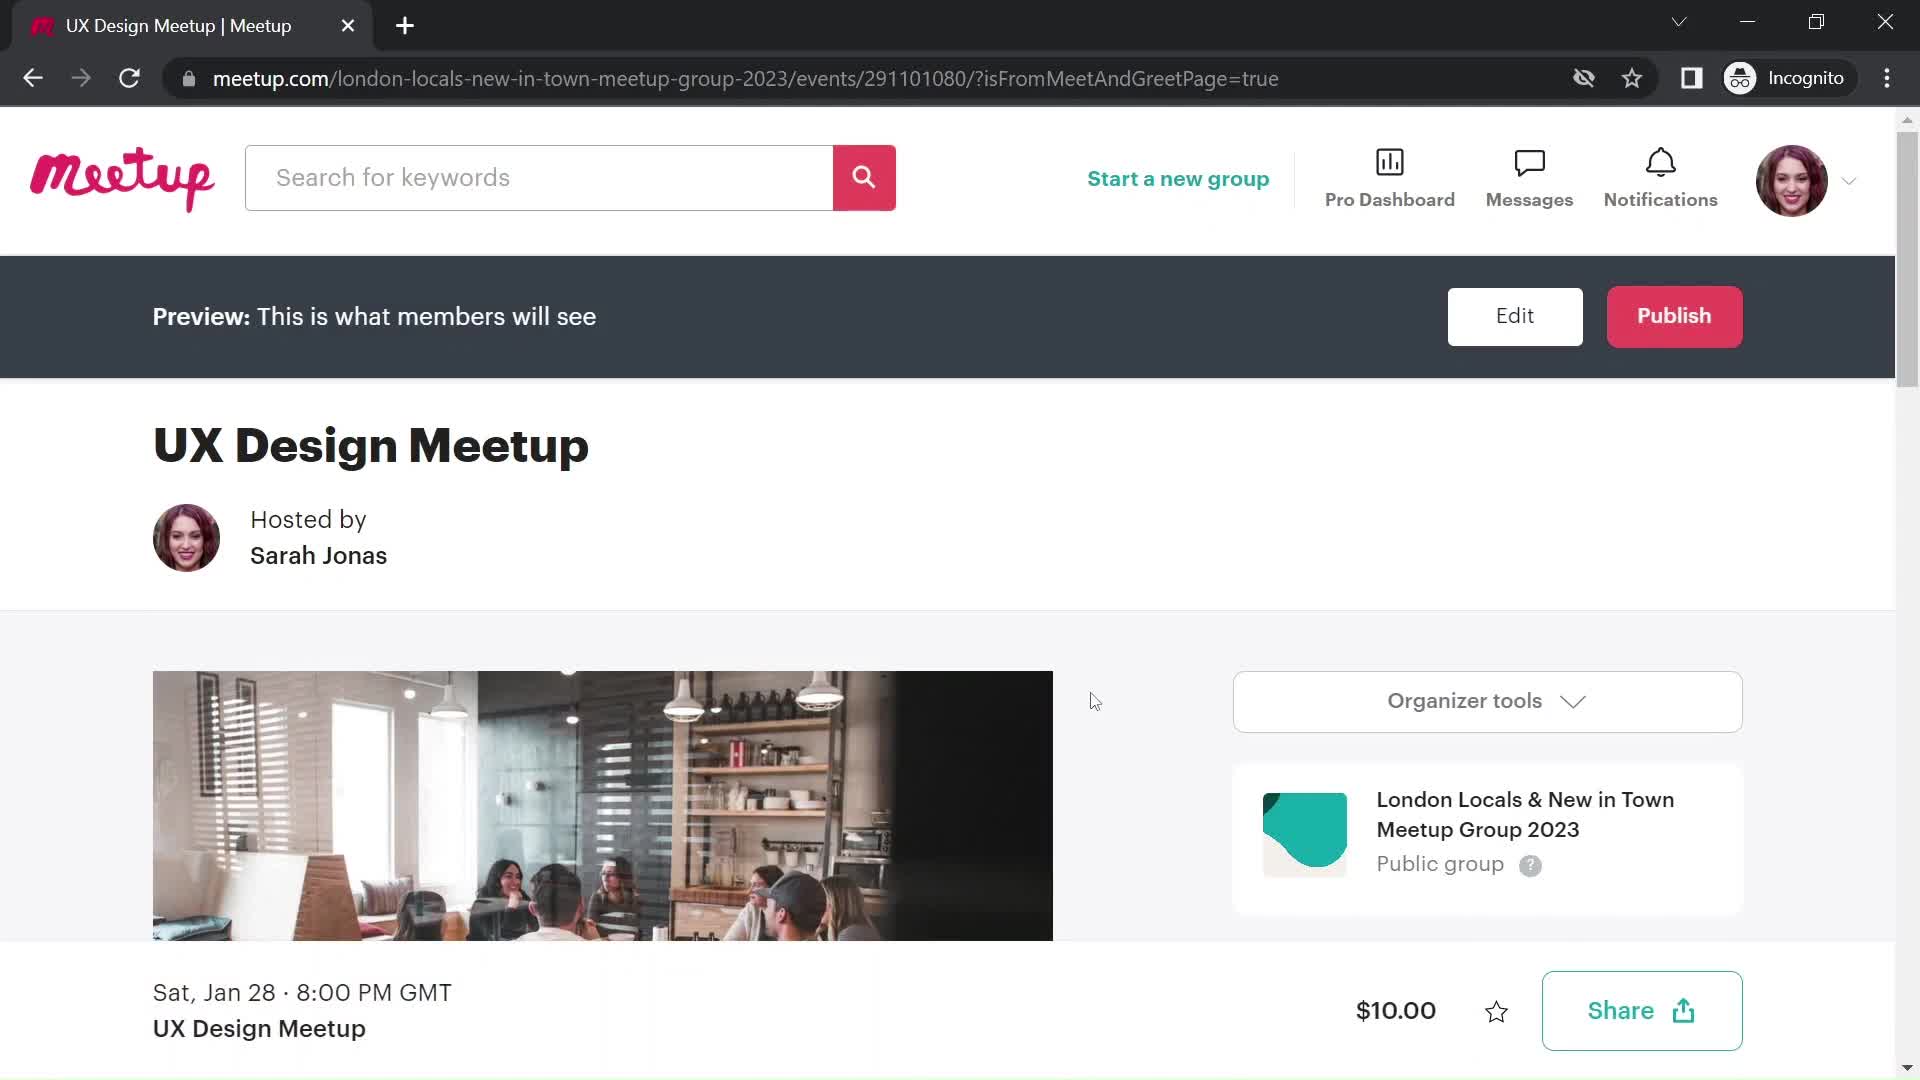Click the Share upload icon
The image size is (1920, 1080).
[1685, 1009]
